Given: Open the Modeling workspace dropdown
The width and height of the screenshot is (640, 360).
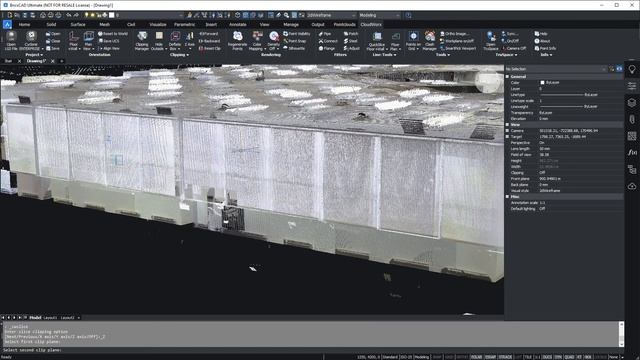Looking at the screenshot, I should (x=379, y=15).
